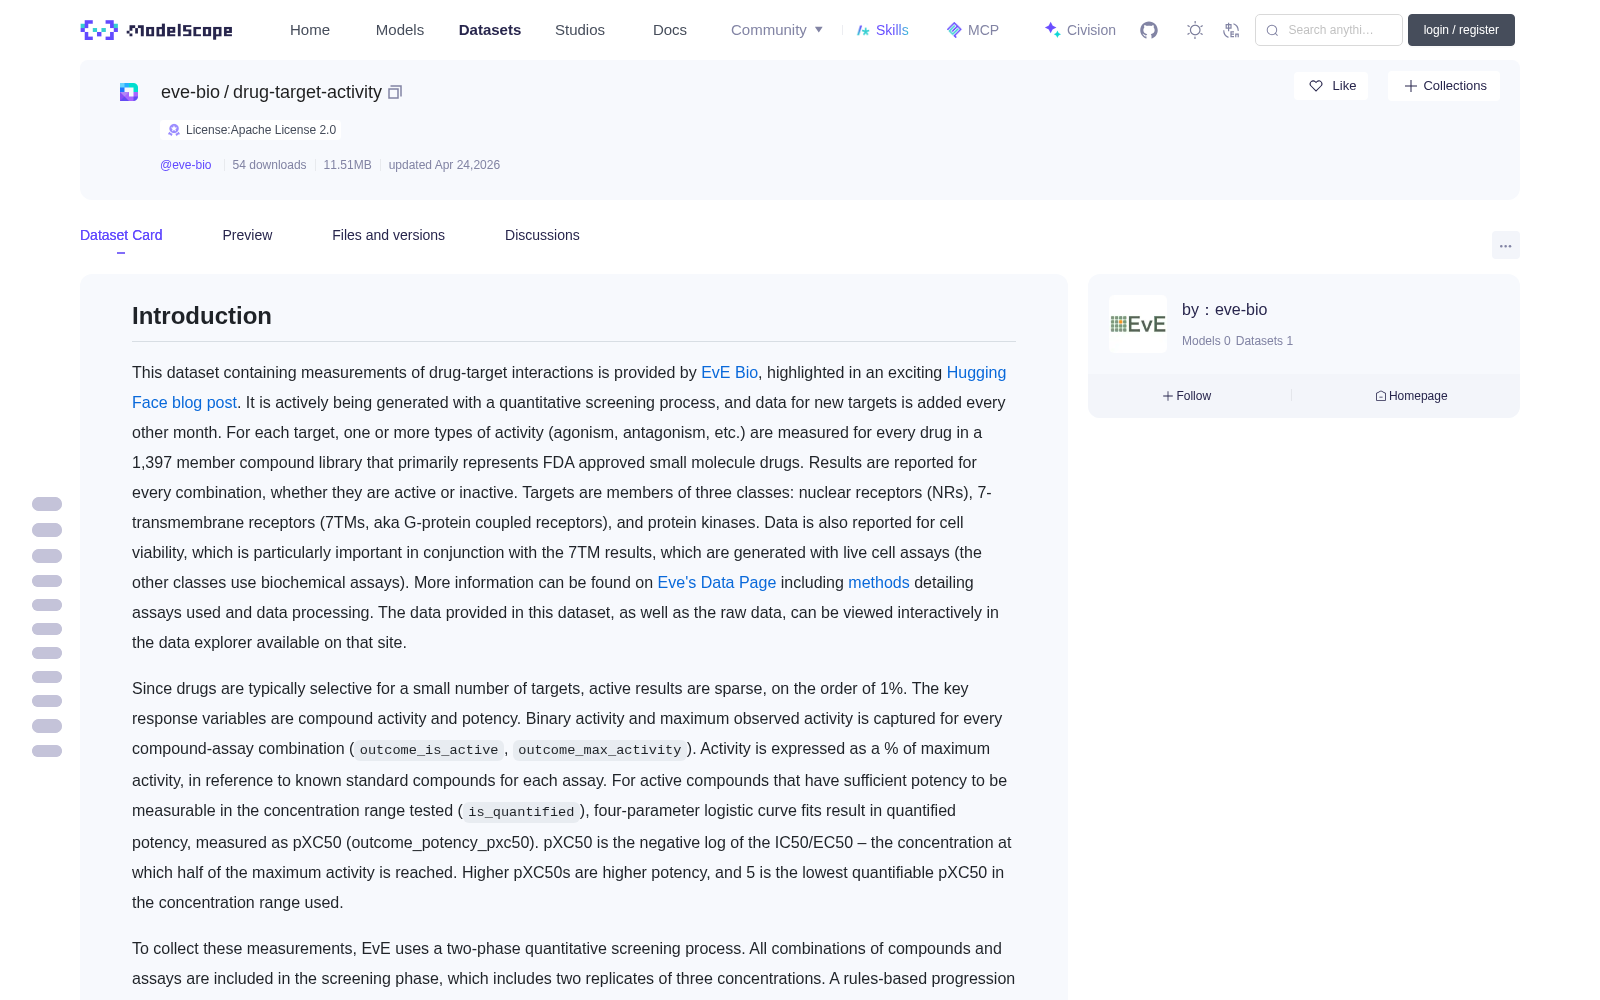Follow the eve-bio organization
The width and height of the screenshot is (1600, 1000).
point(1187,396)
